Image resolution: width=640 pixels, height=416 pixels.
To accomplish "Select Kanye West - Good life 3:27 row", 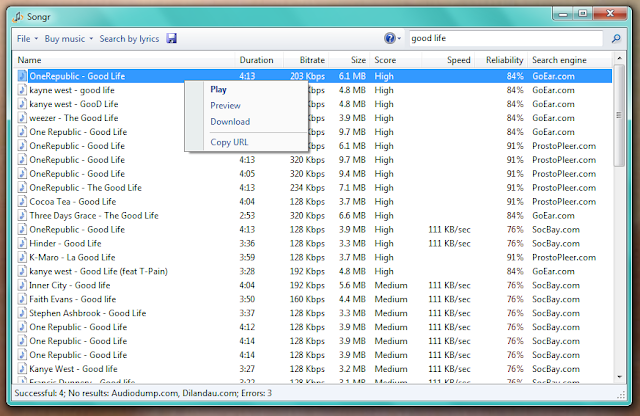I will coord(314,369).
